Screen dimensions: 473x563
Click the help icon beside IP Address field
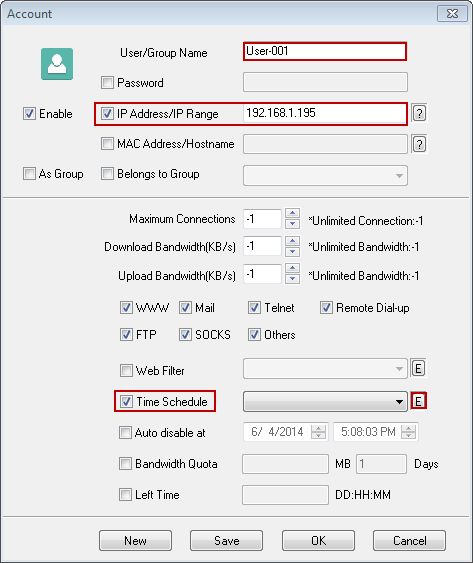tap(419, 113)
